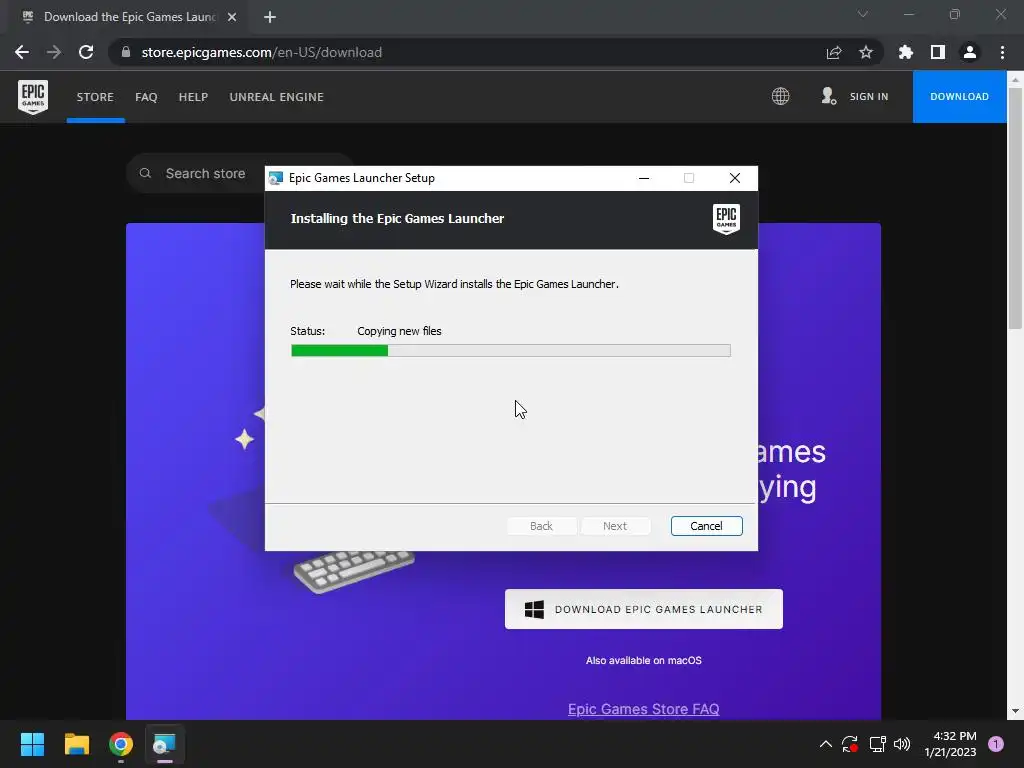Open the taskbar clock showing 4:32 PM

tap(950, 744)
